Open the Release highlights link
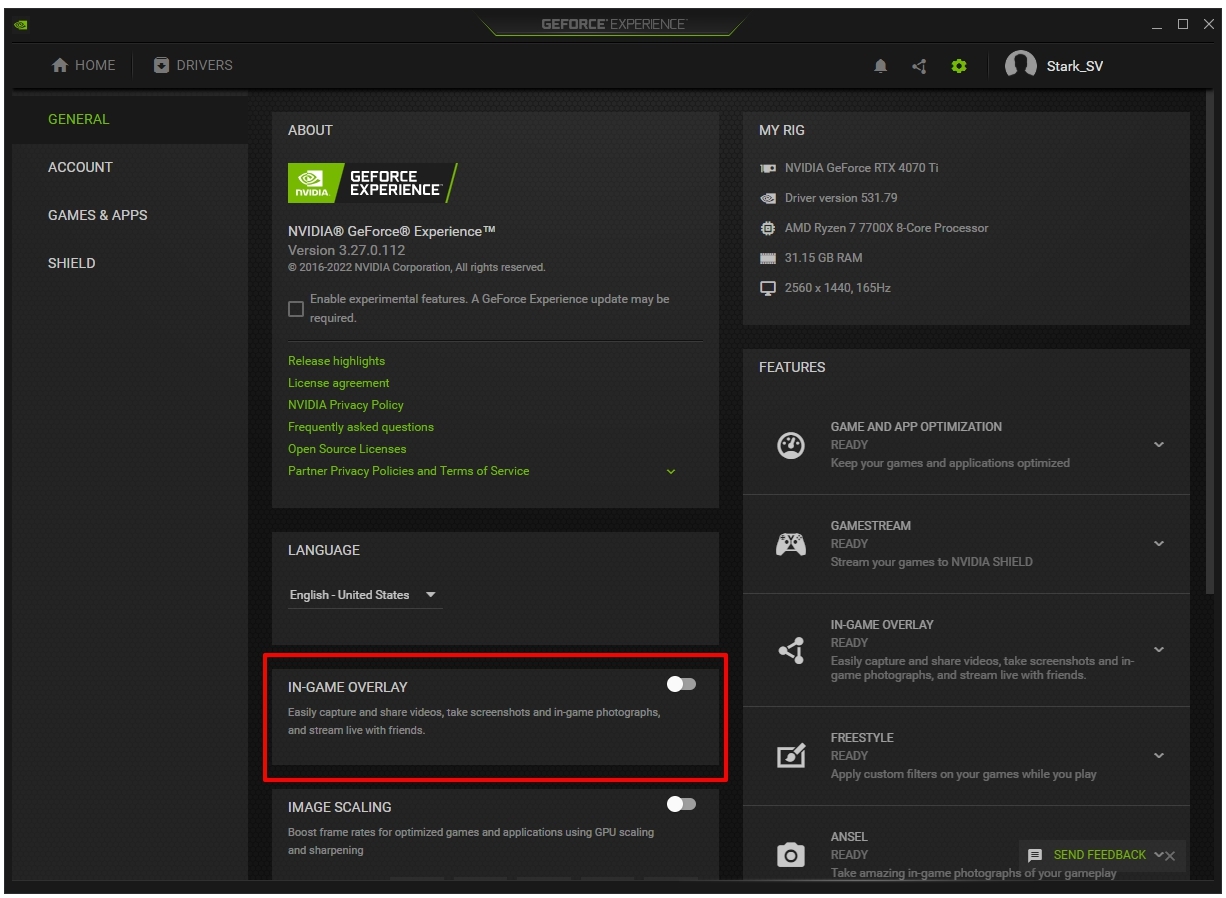Viewport: 1226px width, 898px height. (336, 361)
